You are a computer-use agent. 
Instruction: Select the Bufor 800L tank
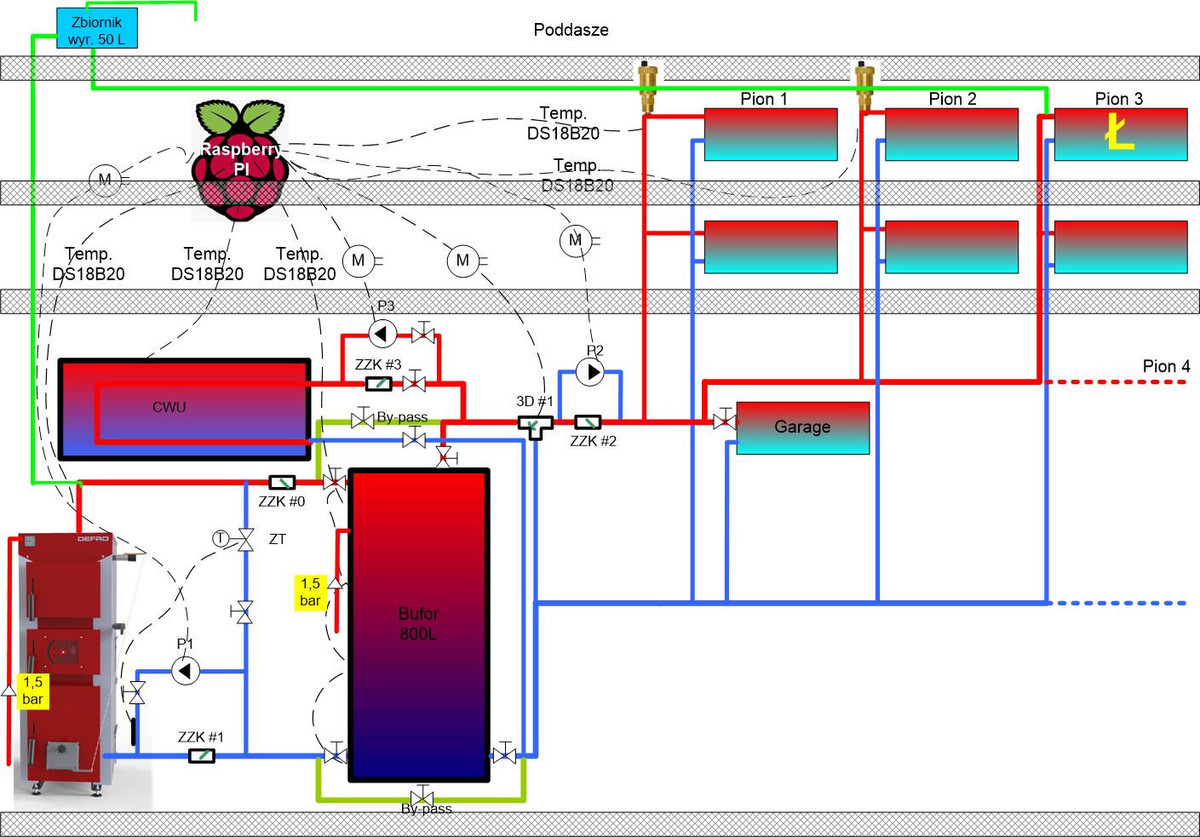click(x=418, y=624)
